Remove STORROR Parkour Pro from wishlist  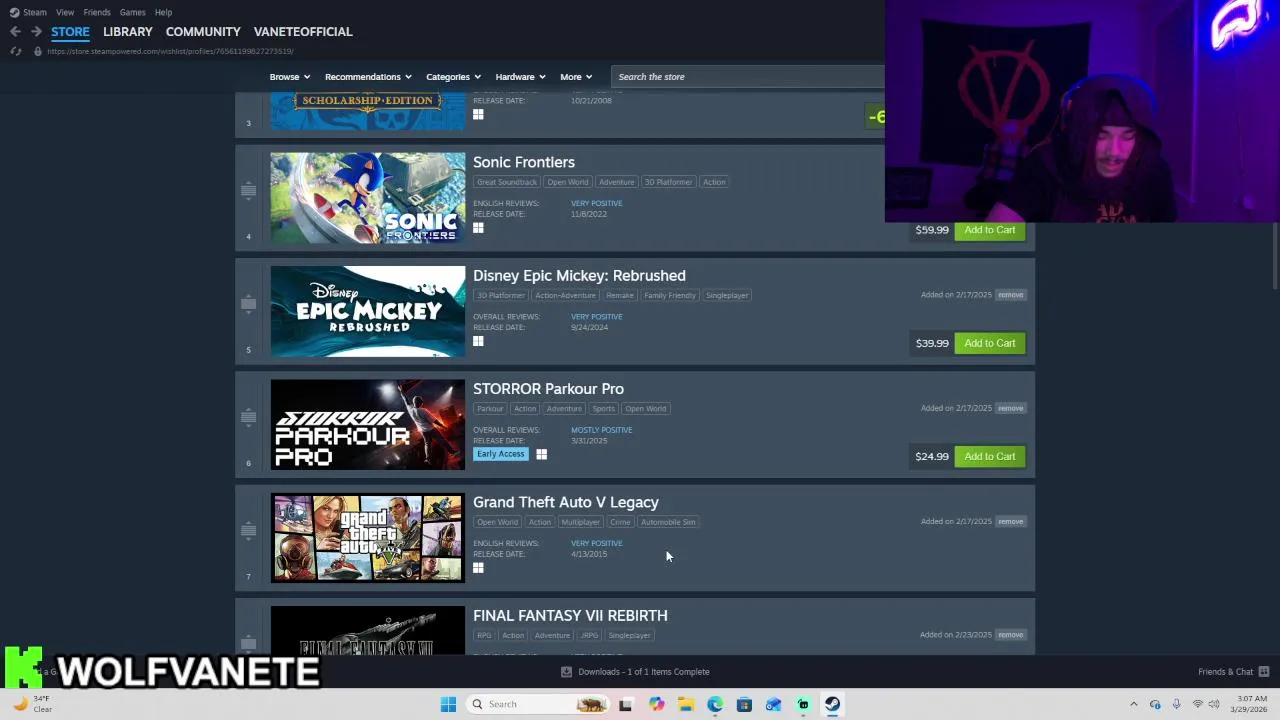(1010, 408)
